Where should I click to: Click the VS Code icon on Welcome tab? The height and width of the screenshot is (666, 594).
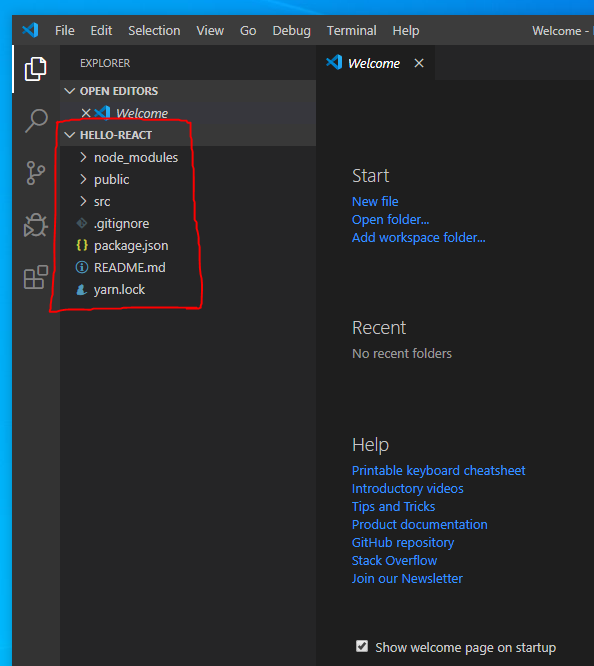(334, 62)
